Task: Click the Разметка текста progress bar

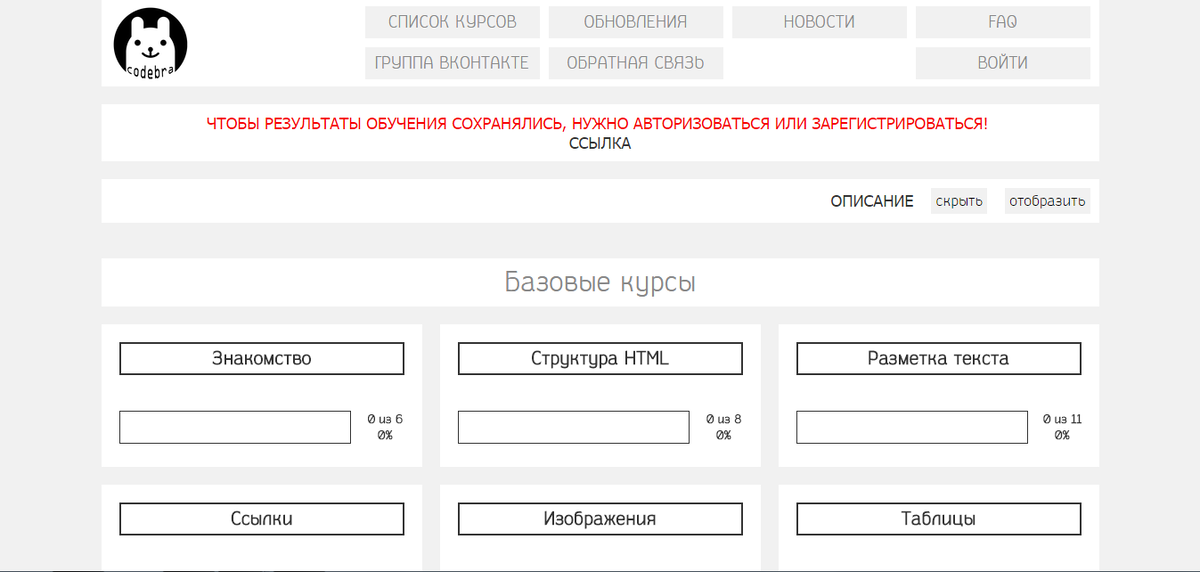Action: coord(912,427)
